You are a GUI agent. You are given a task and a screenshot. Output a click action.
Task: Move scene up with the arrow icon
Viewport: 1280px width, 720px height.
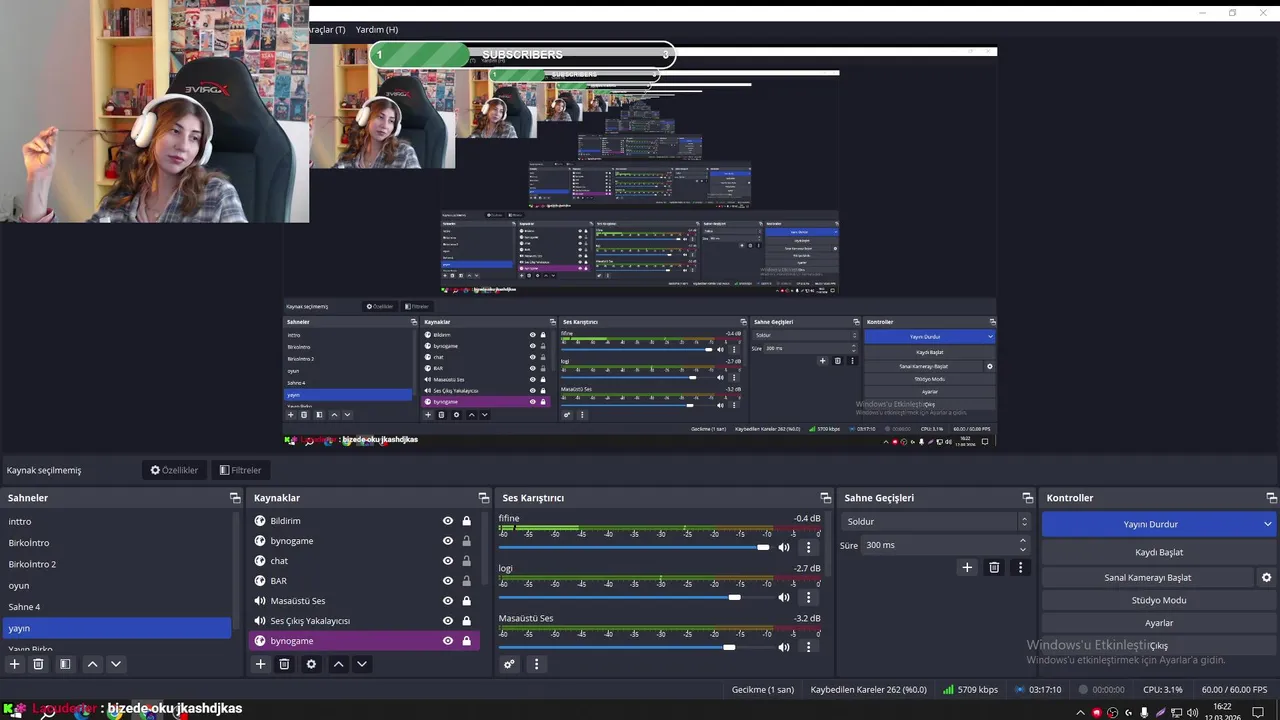[x=92, y=664]
